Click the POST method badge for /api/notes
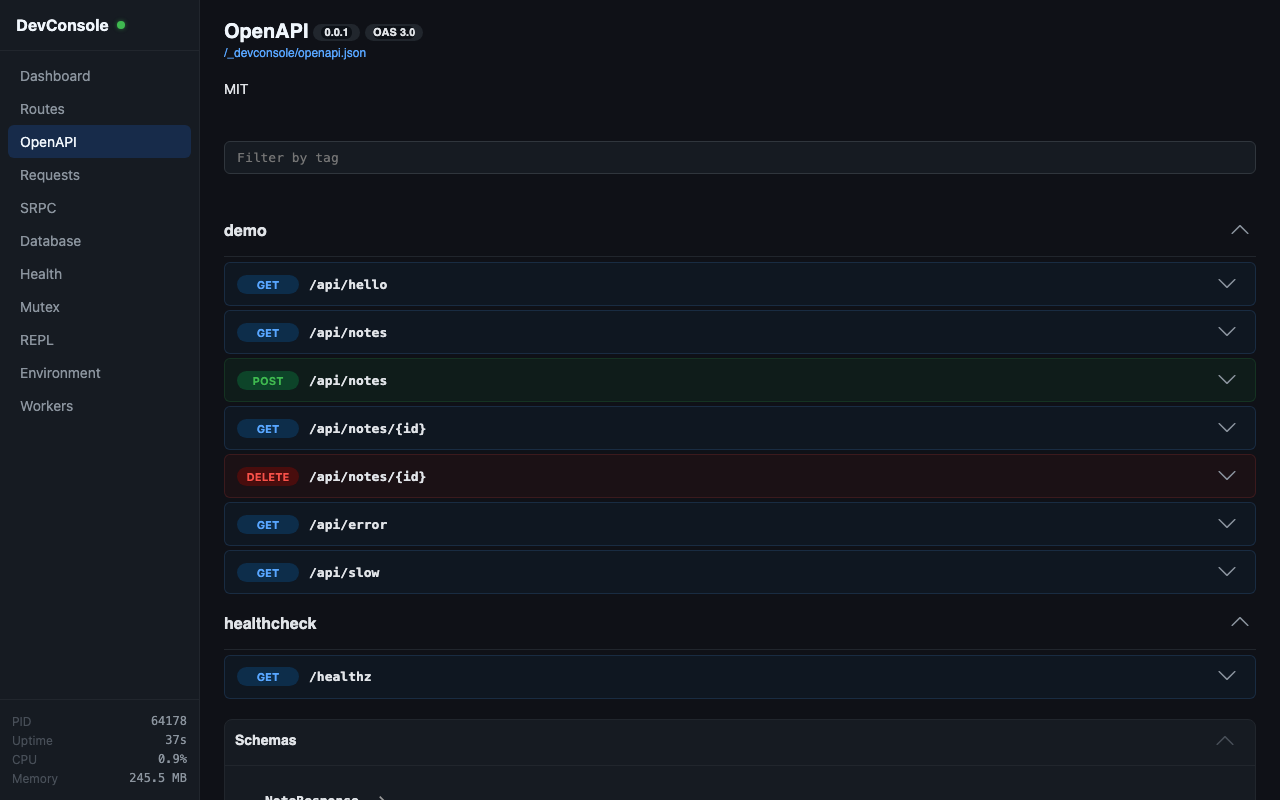 268,381
